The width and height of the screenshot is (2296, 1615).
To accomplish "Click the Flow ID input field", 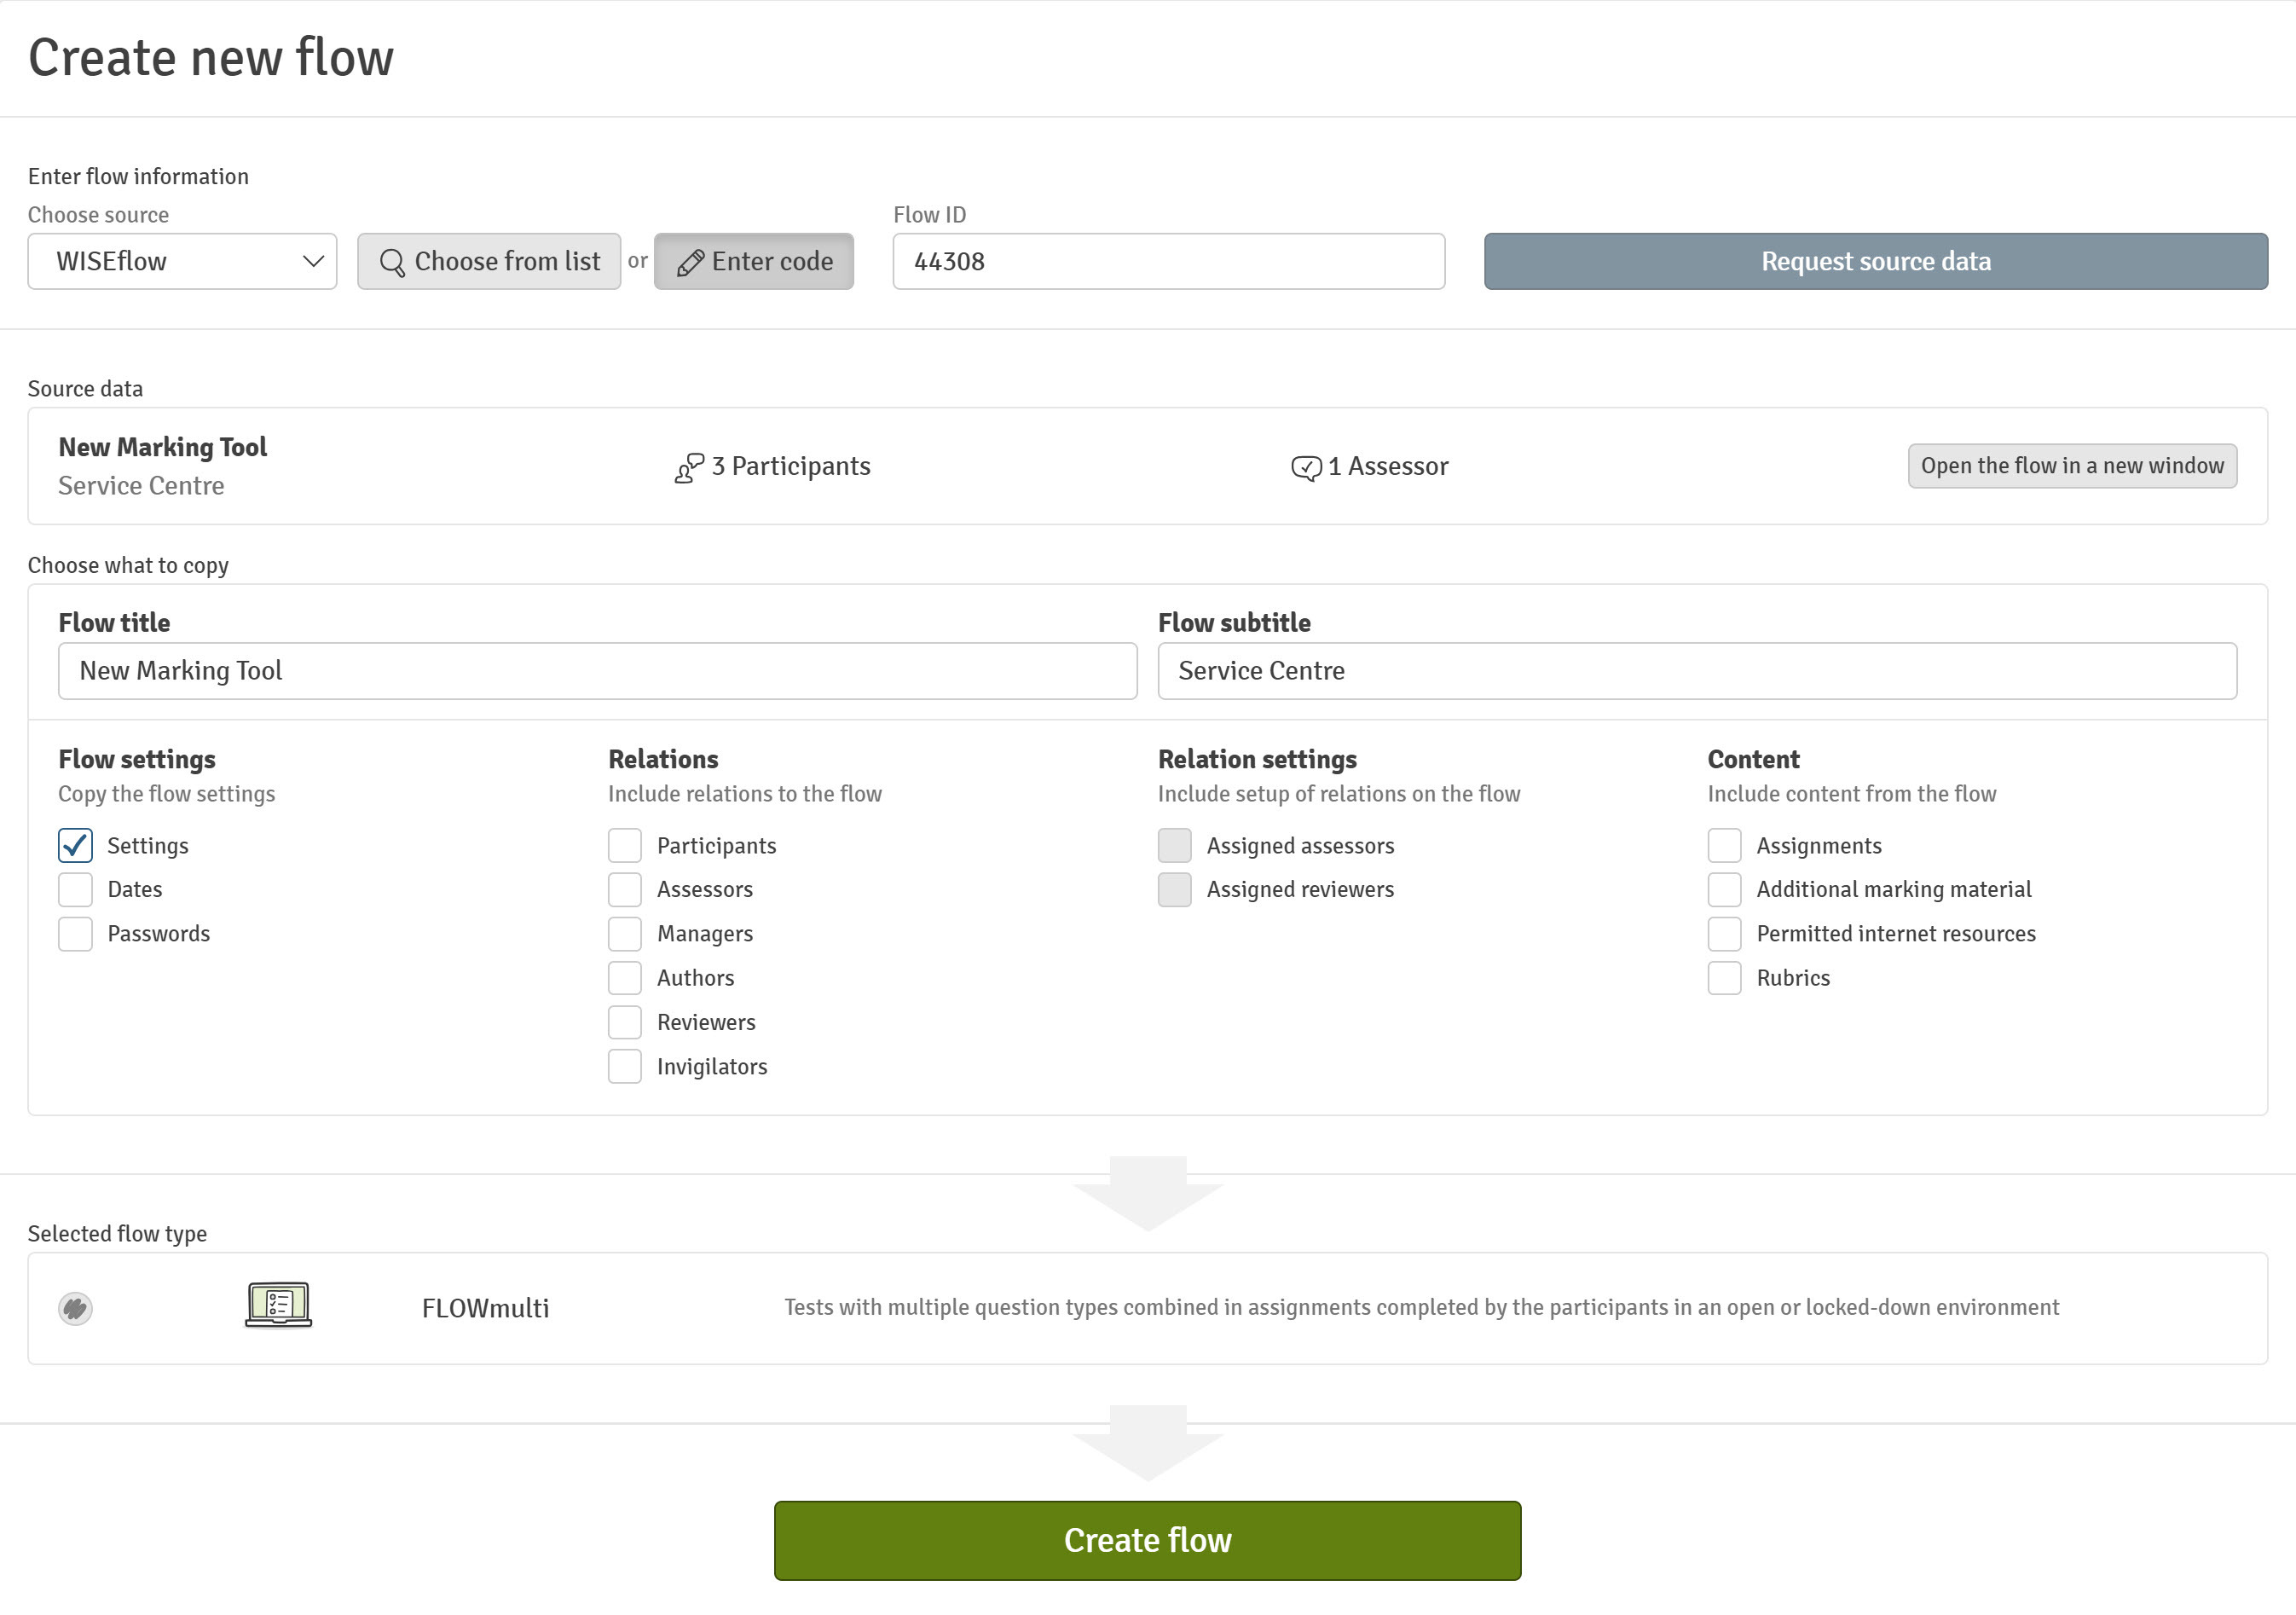I will pyautogui.click(x=1168, y=262).
